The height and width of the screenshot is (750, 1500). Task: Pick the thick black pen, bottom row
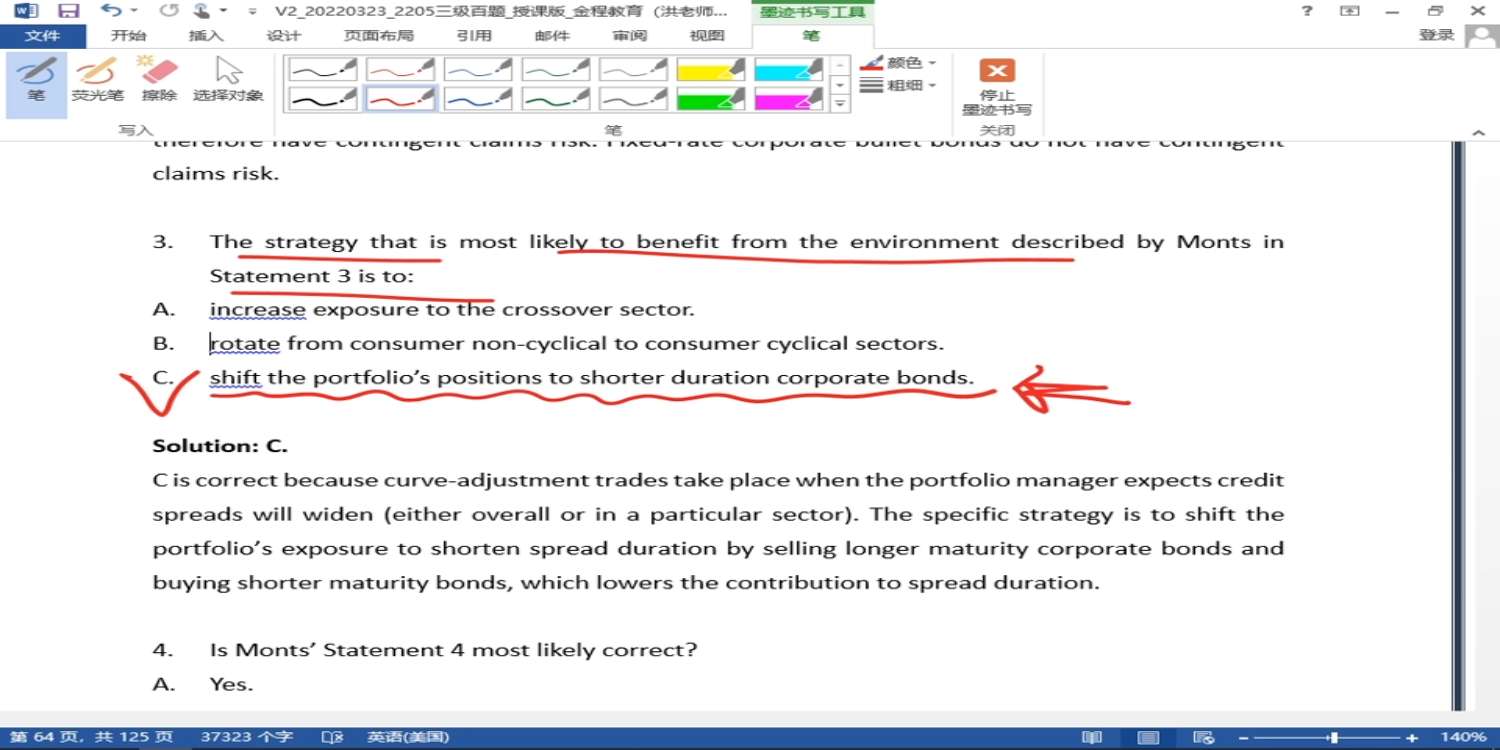coord(323,99)
